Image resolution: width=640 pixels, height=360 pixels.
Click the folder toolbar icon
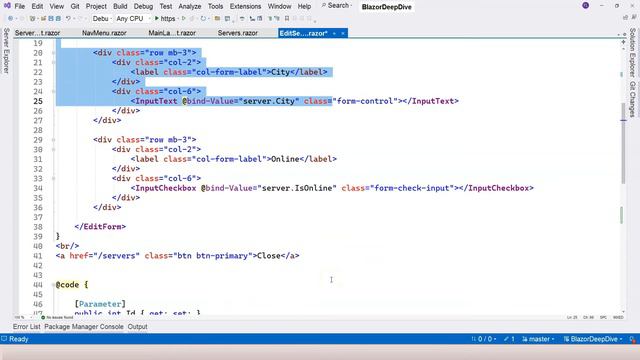217,18
